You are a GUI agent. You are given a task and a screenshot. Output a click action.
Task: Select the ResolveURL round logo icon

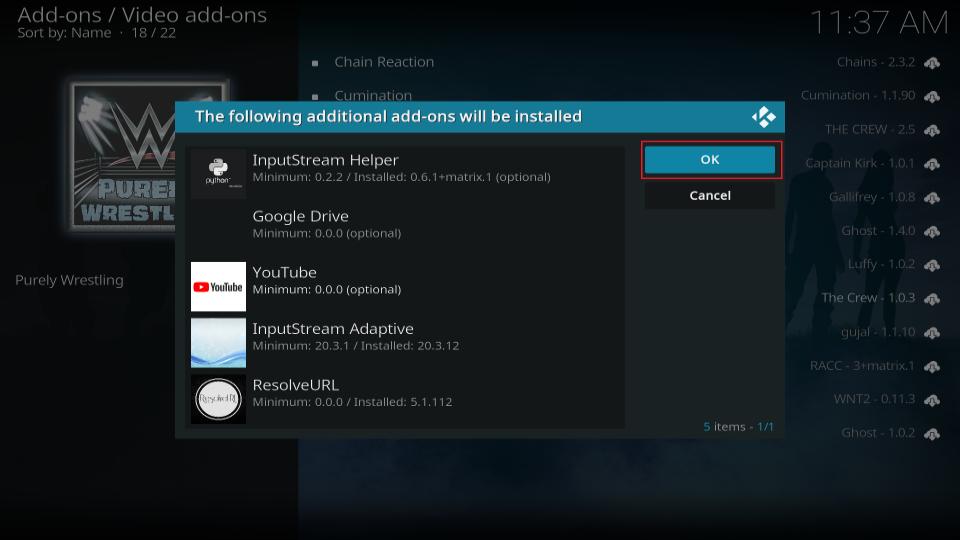coord(218,399)
